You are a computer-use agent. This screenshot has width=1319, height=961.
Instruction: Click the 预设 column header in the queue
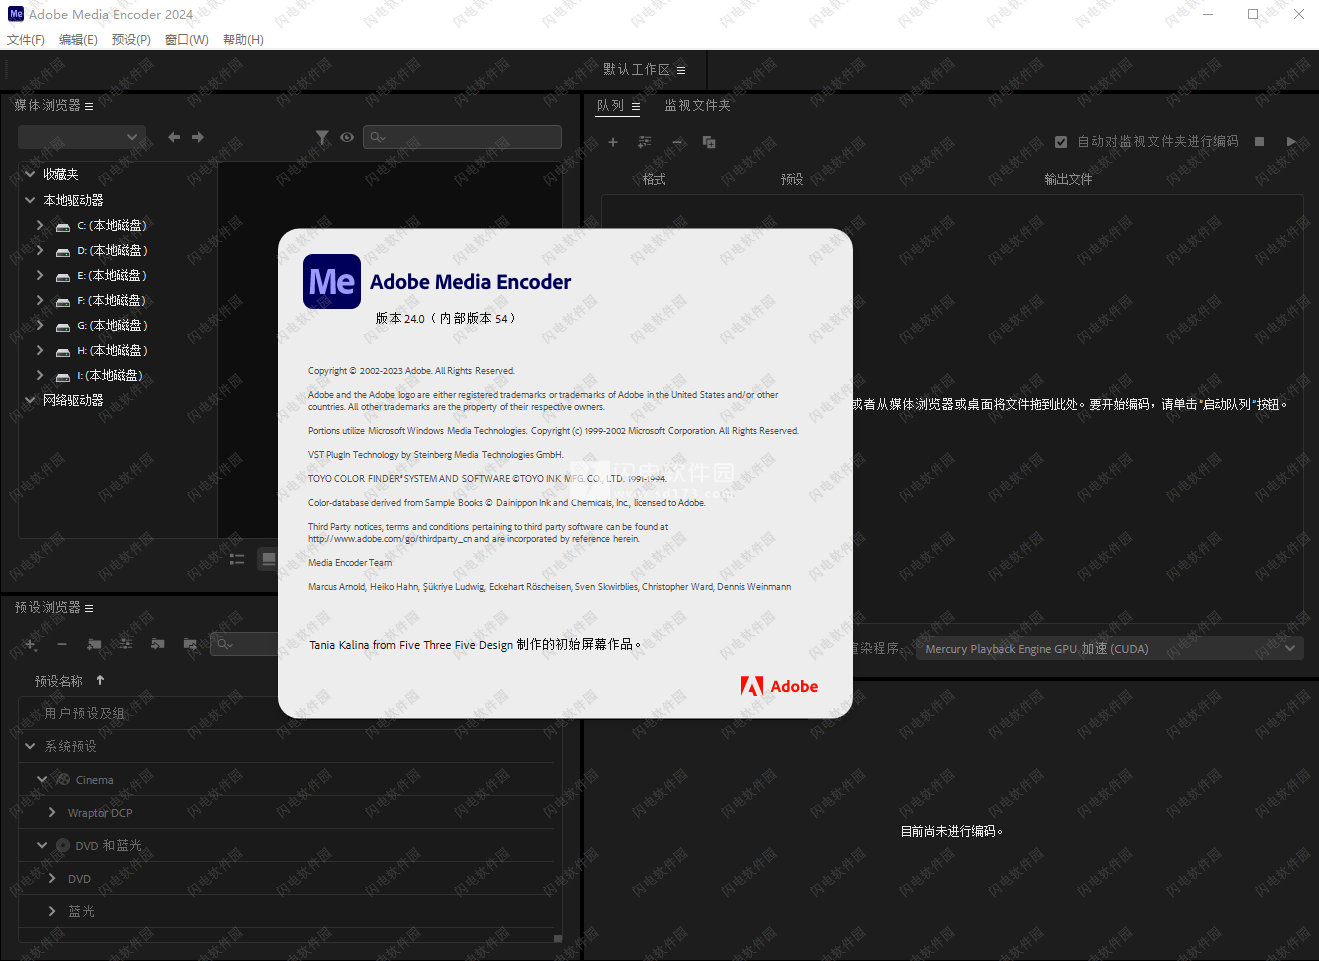(x=792, y=180)
